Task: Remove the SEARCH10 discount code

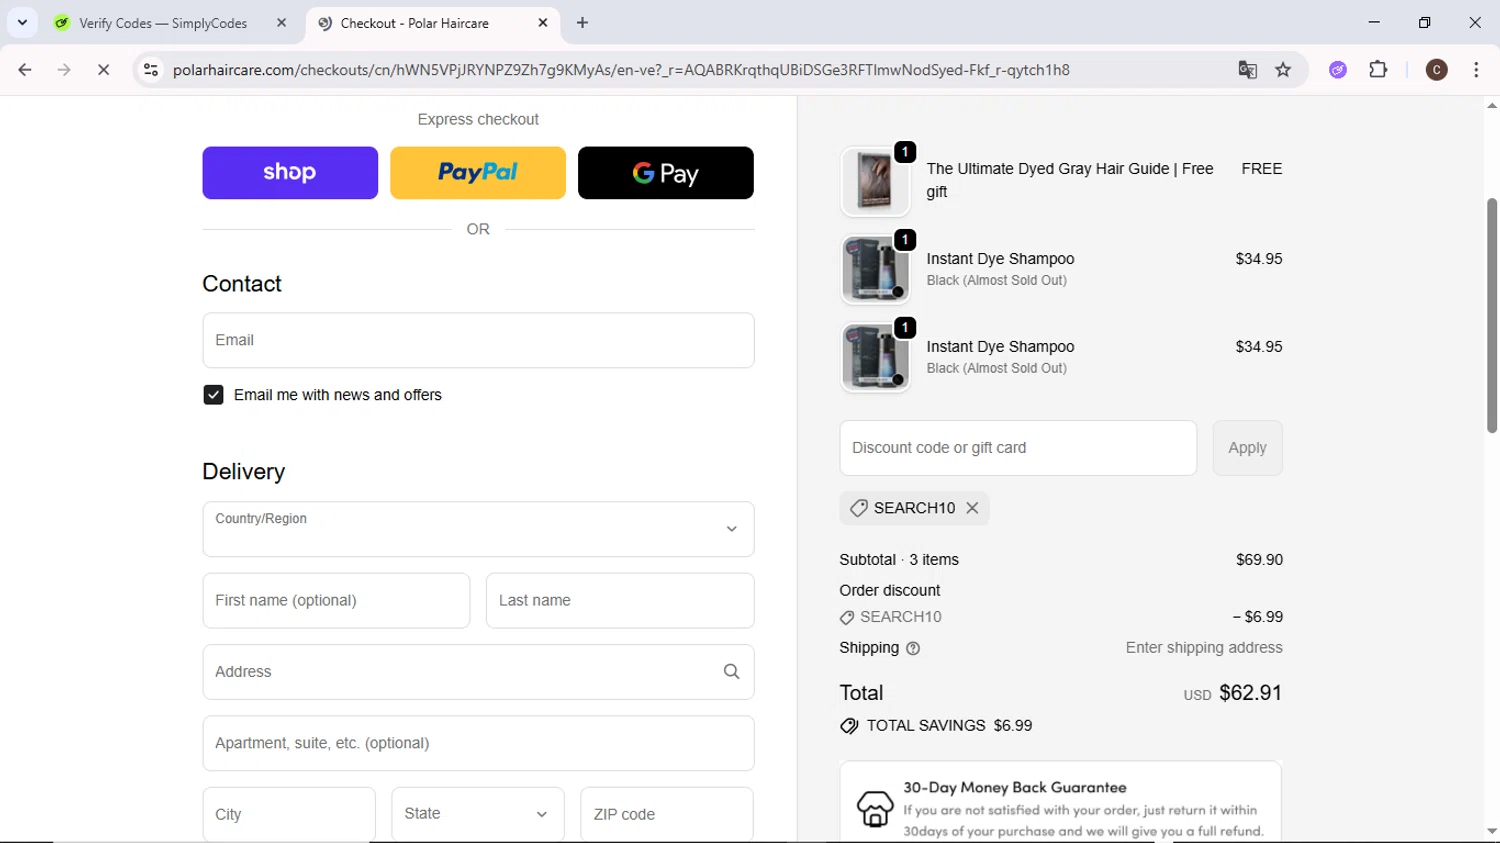Action: coord(972,508)
